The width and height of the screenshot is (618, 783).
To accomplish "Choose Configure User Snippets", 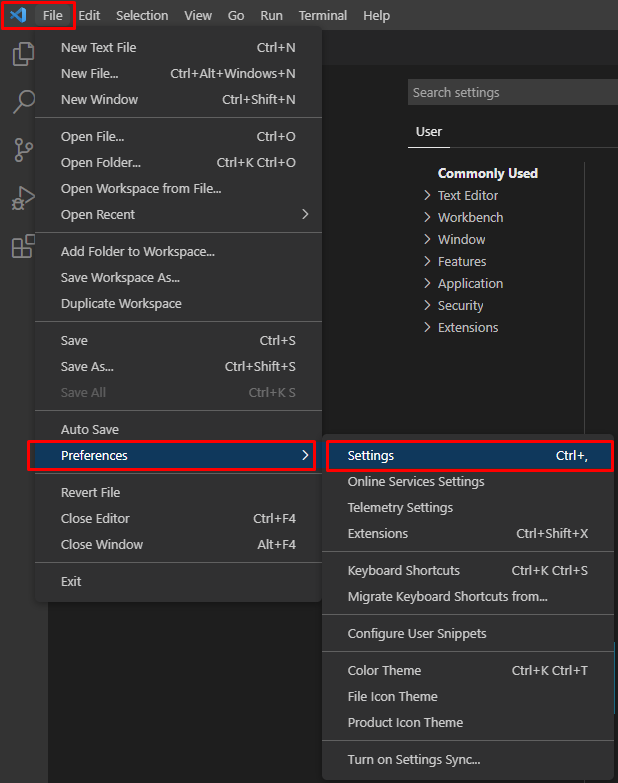I will pyautogui.click(x=468, y=633).
